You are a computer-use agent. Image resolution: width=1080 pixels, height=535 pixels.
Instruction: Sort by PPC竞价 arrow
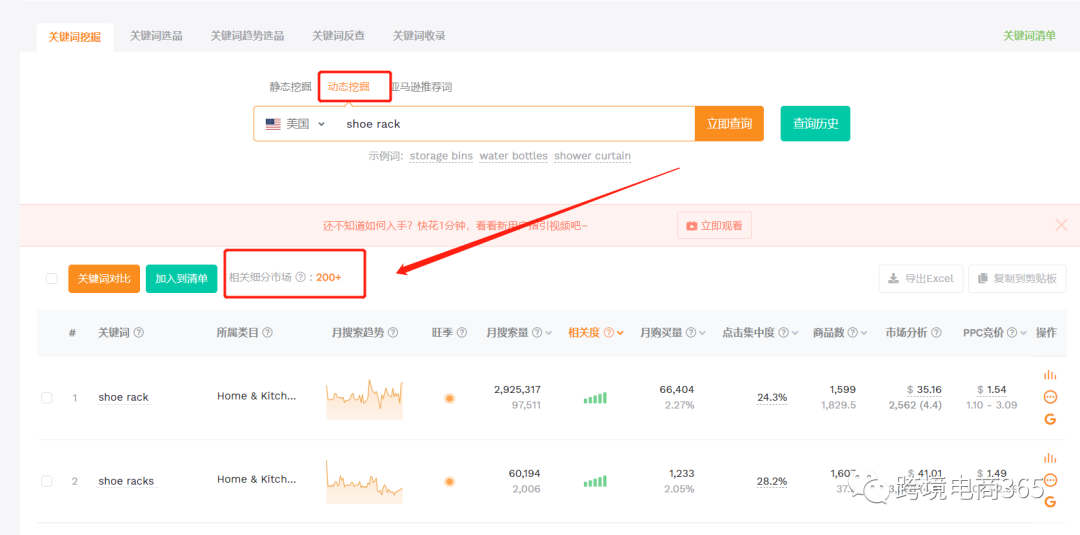point(1024,333)
